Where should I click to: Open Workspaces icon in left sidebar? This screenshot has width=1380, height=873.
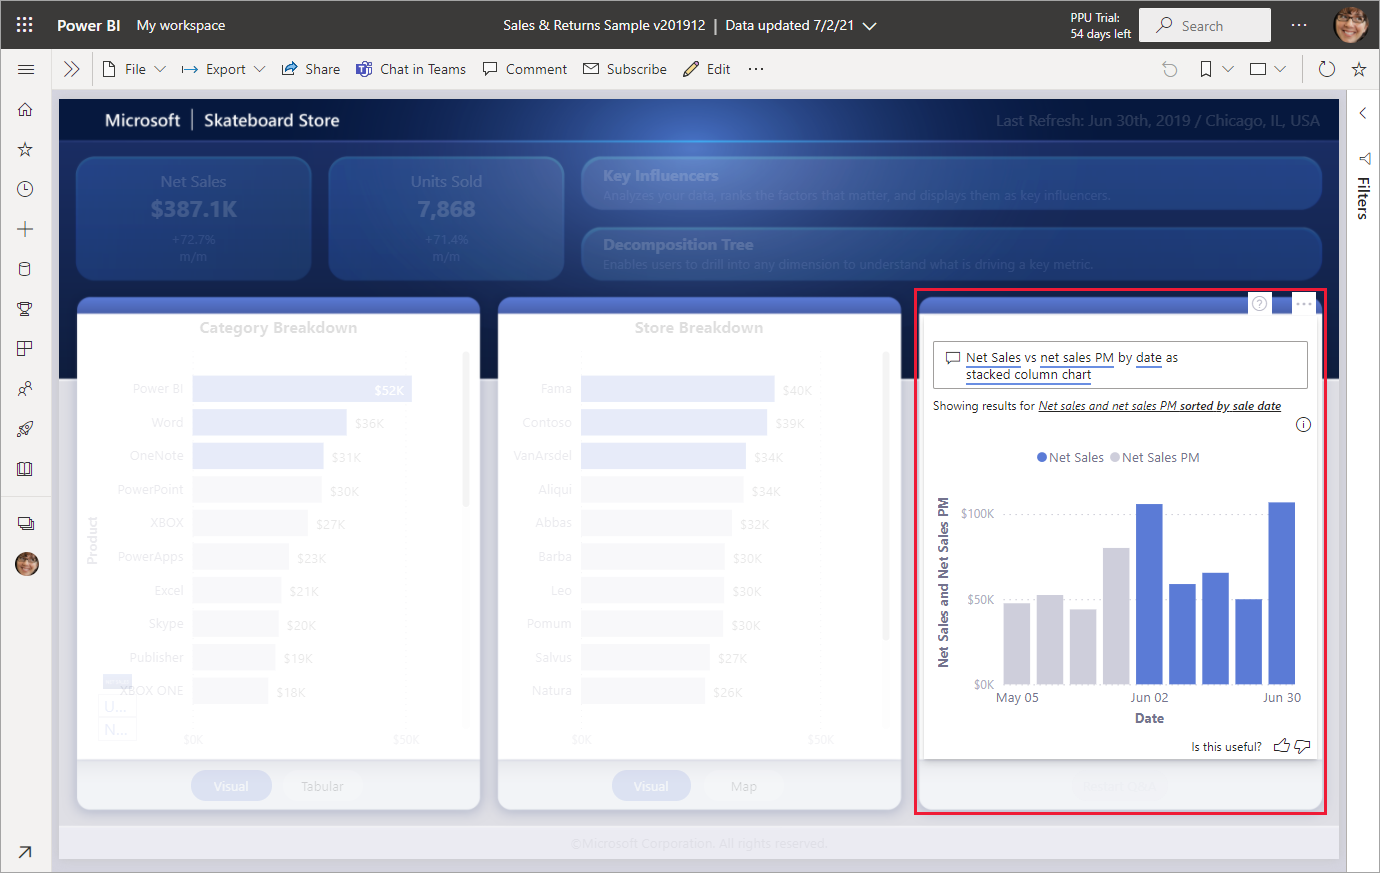[26, 524]
